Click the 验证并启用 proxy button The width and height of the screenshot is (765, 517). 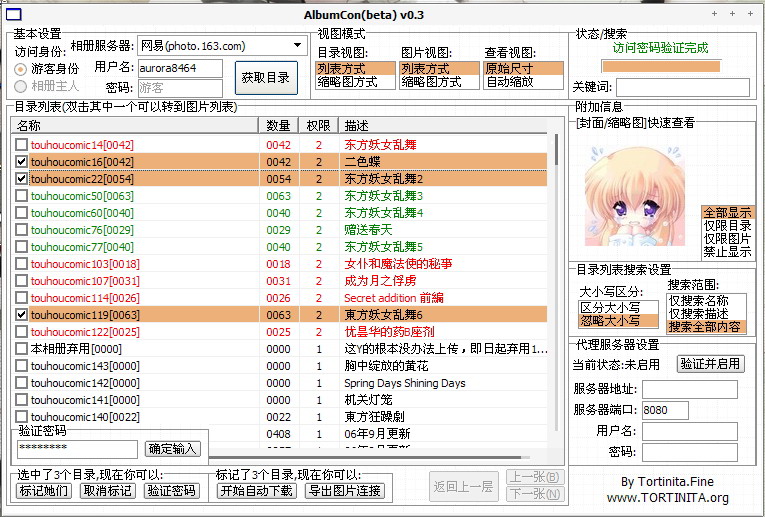(710, 364)
